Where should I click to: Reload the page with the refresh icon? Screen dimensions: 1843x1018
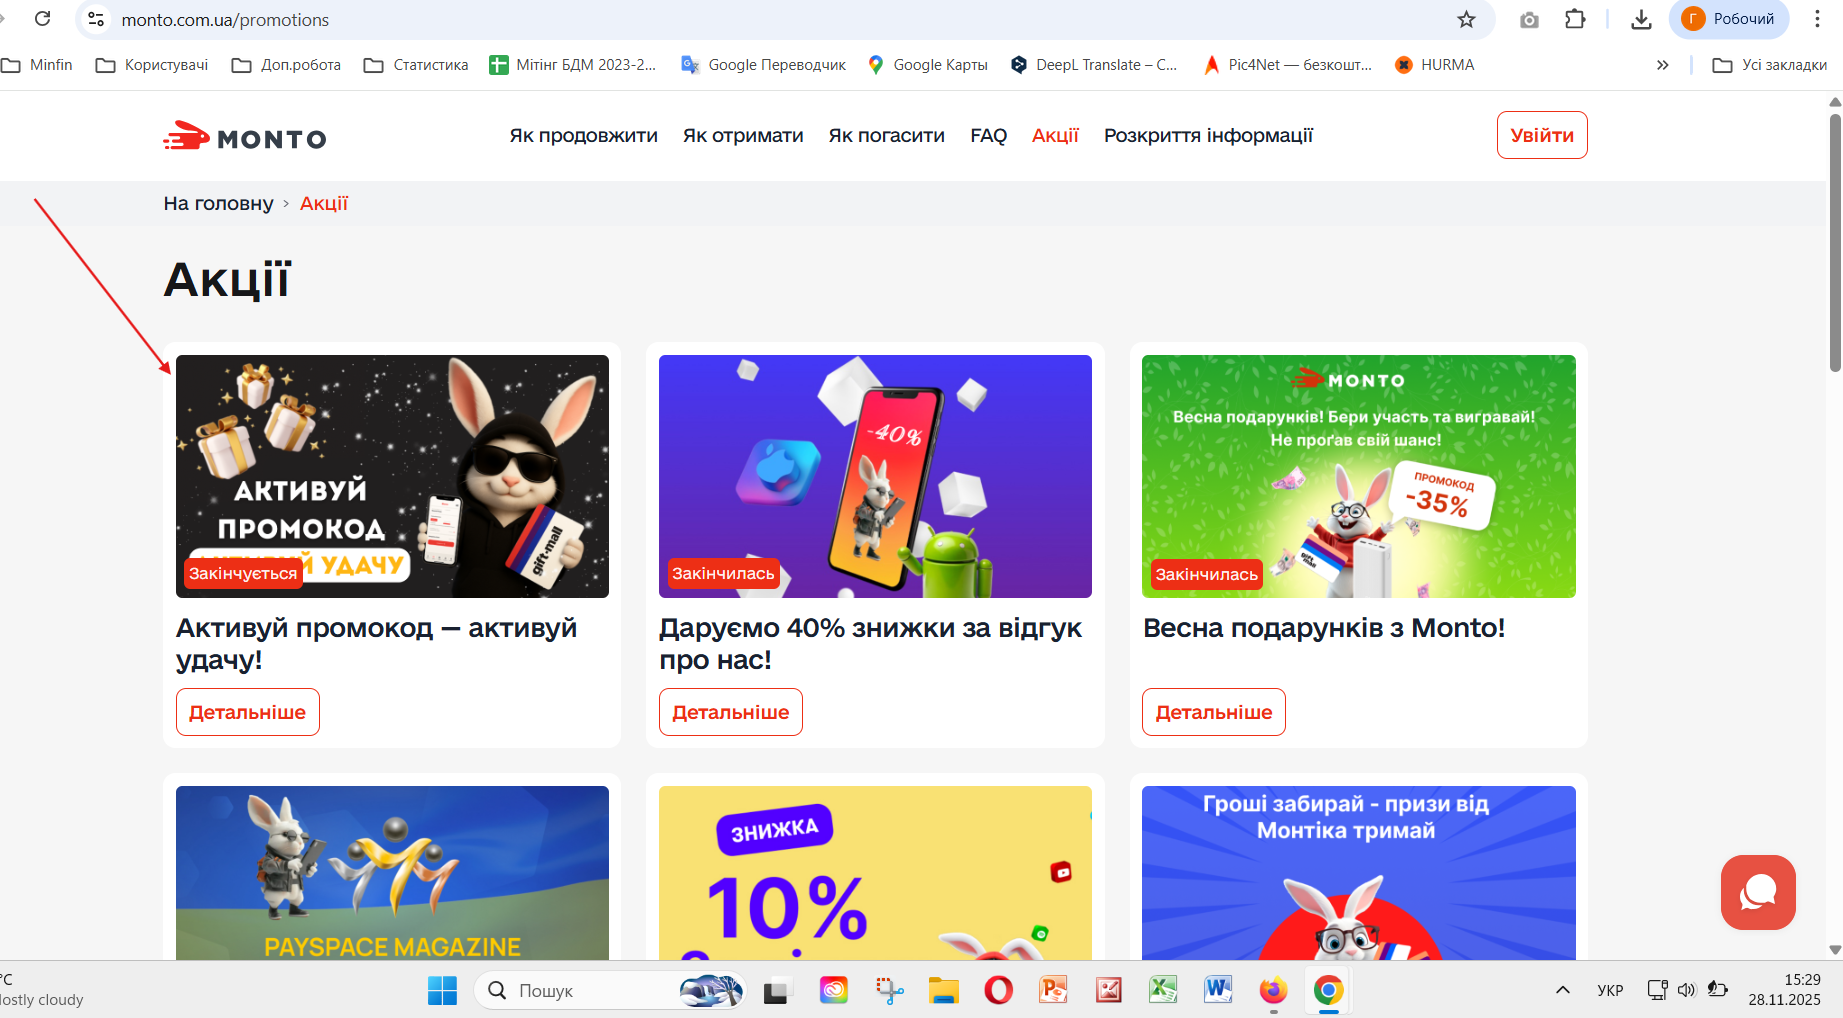42,19
